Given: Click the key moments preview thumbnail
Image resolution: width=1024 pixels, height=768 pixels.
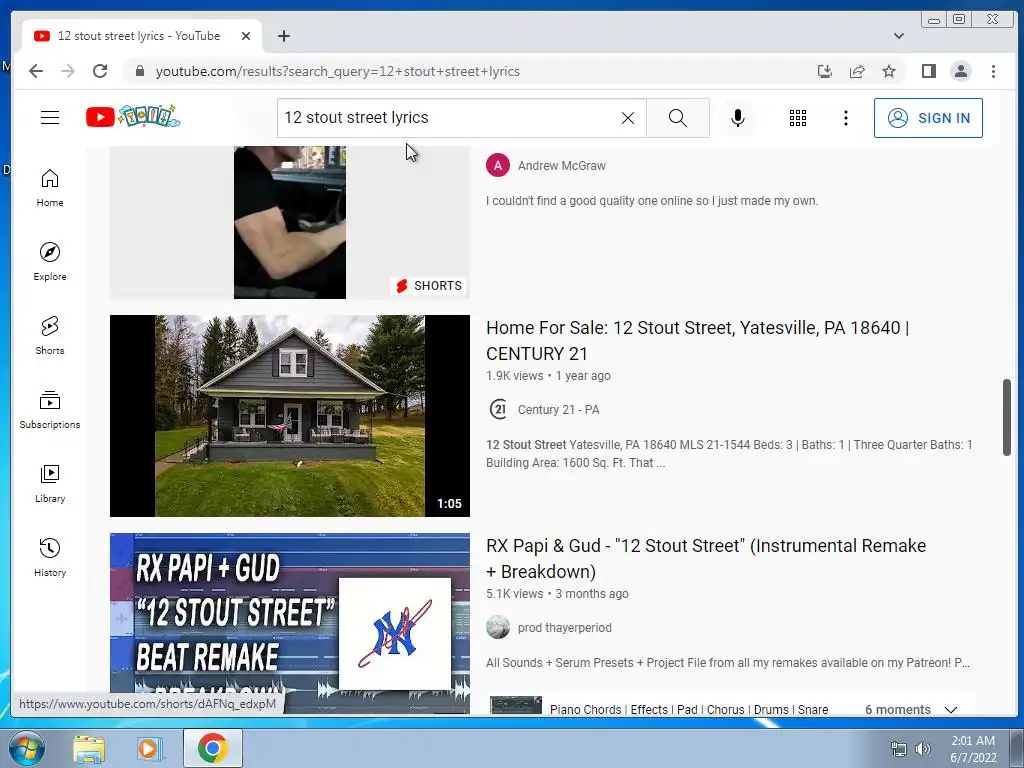Looking at the screenshot, I should pos(516,705).
